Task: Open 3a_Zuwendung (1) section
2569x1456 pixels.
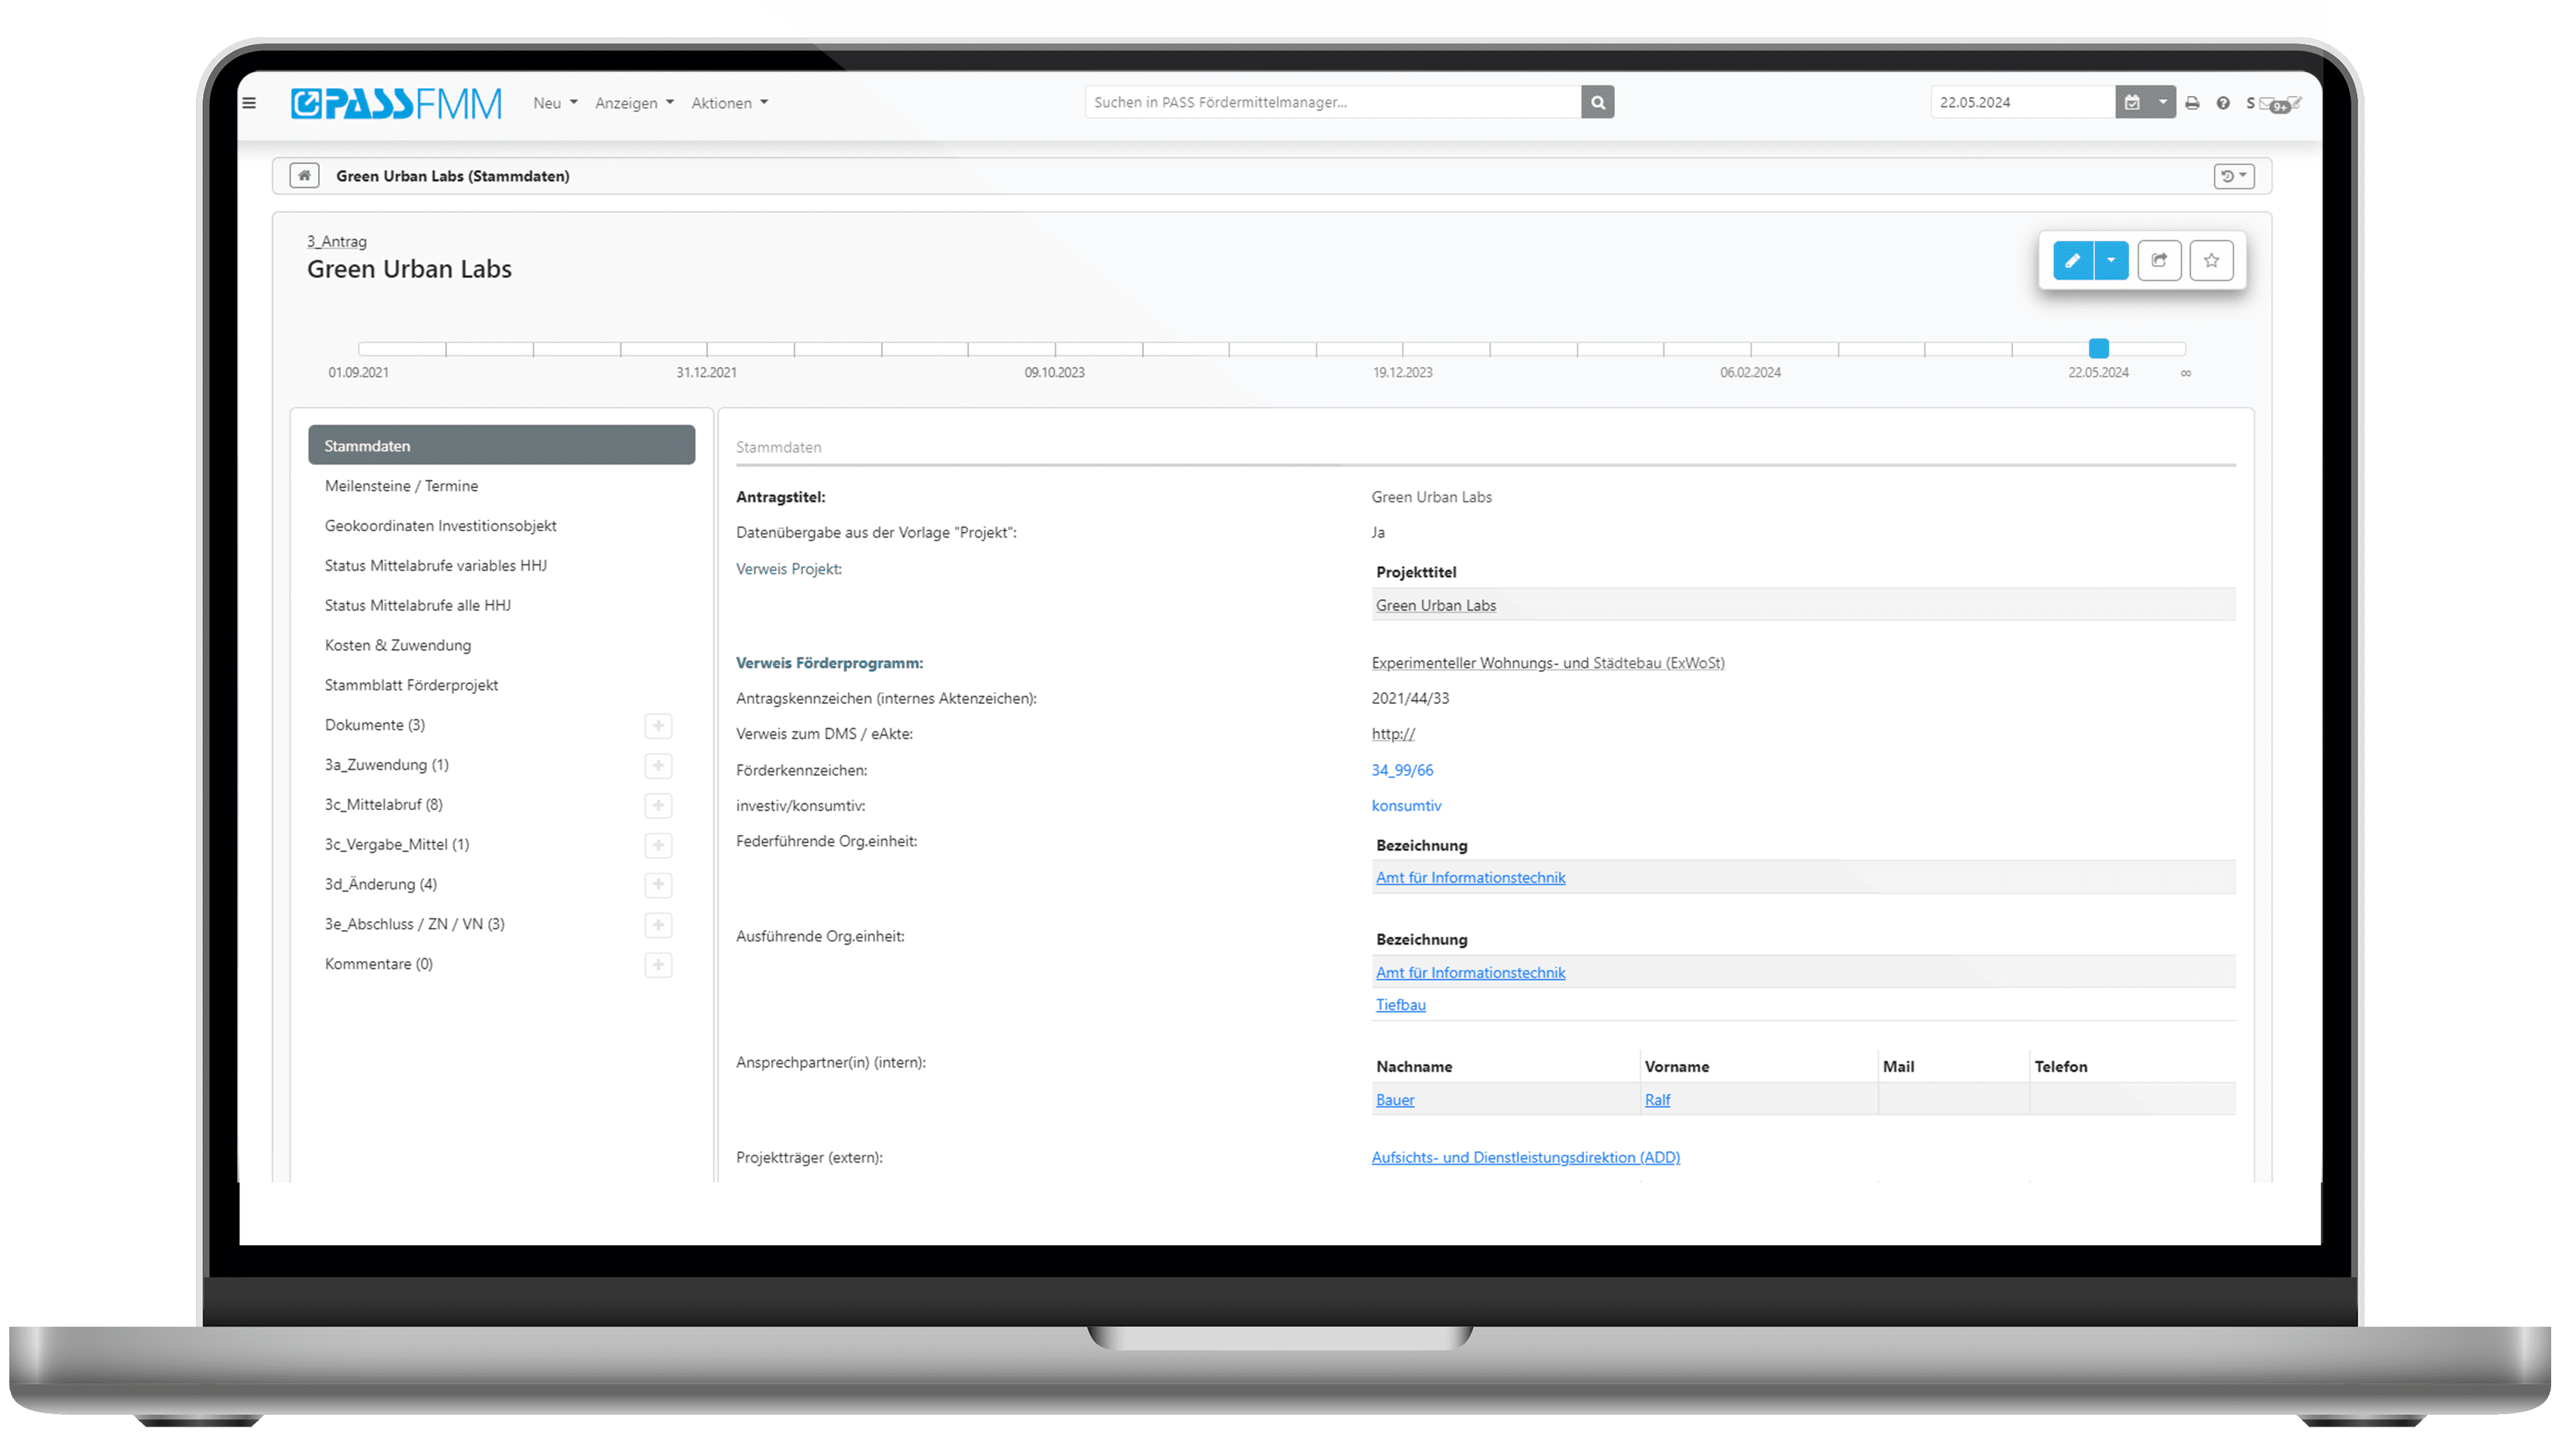Action: 386,766
